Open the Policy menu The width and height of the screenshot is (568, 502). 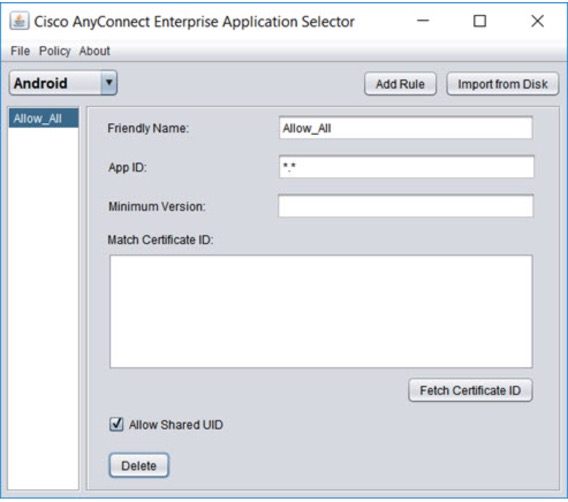(55, 51)
